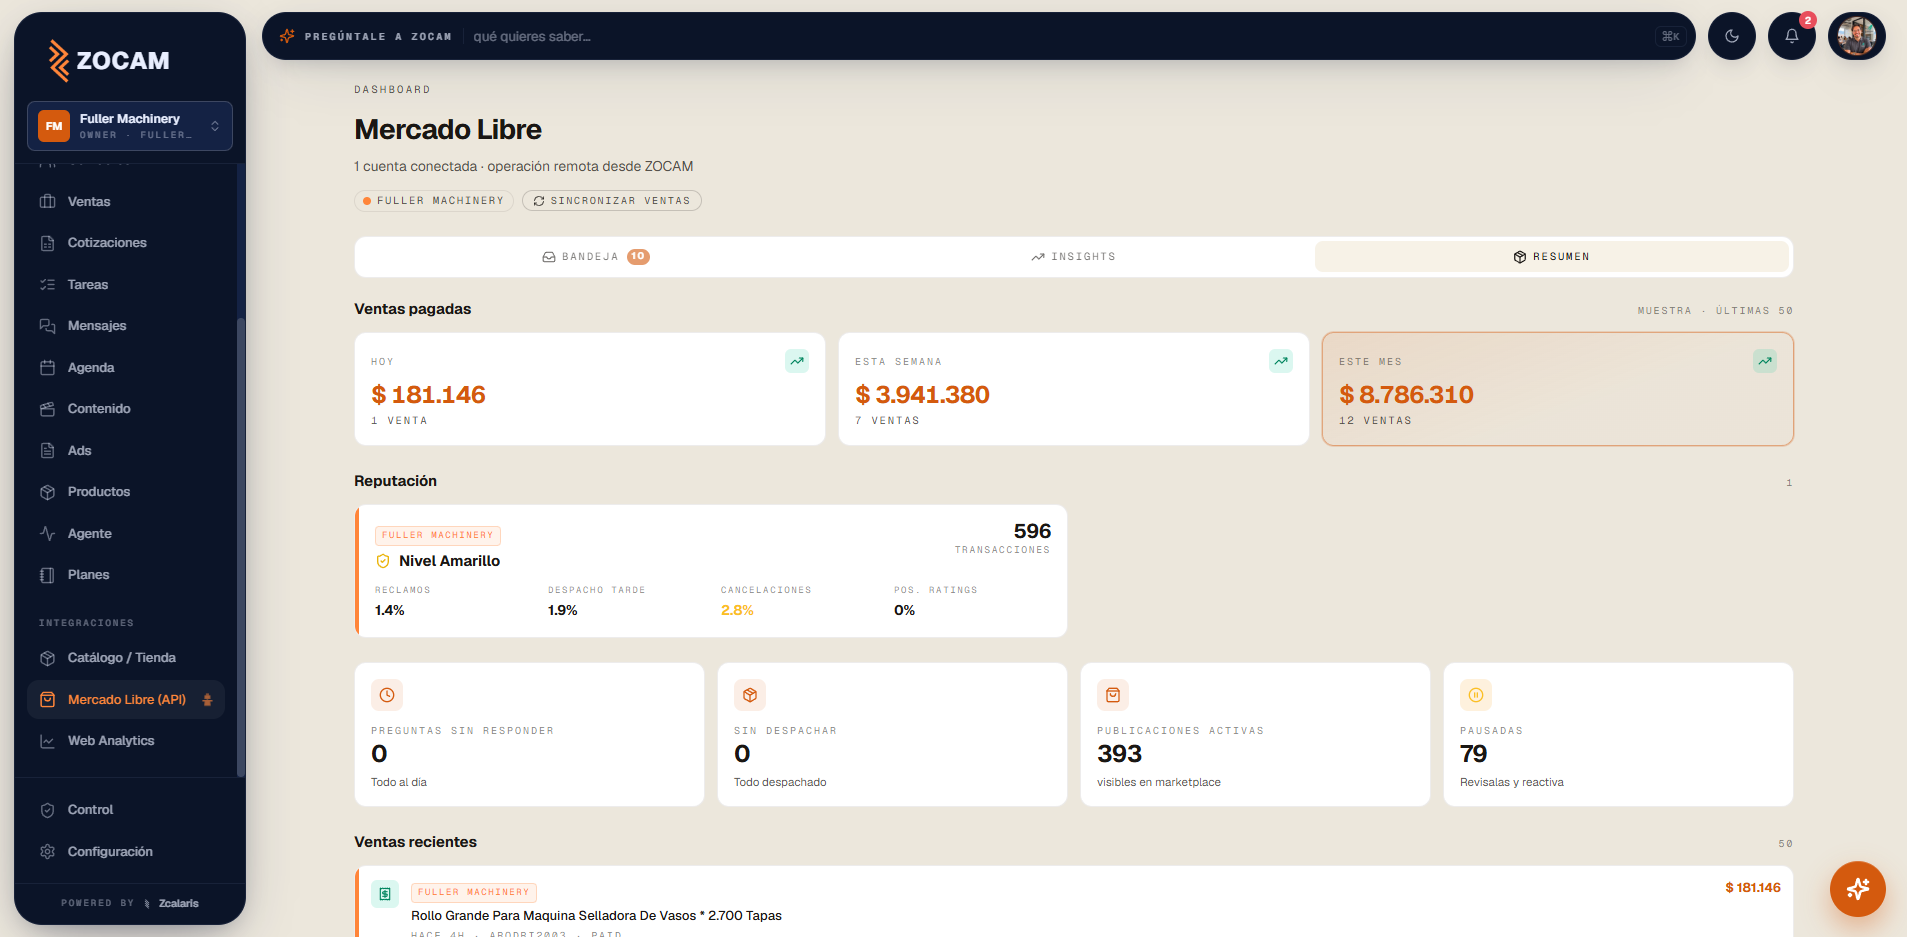Click the $ 181.146 recent sale amount
Image resolution: width=1907 pixels, height=937 pixels.
[x=1752, y=888]
